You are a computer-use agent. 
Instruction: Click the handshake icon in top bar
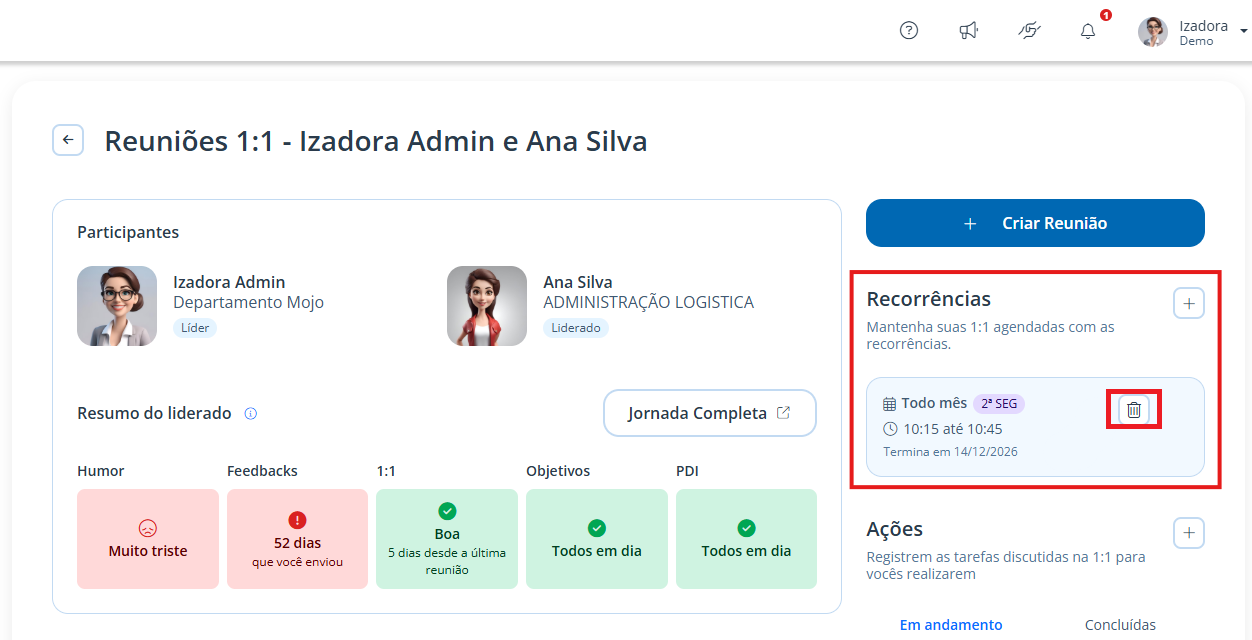(x=1029, y=31)
